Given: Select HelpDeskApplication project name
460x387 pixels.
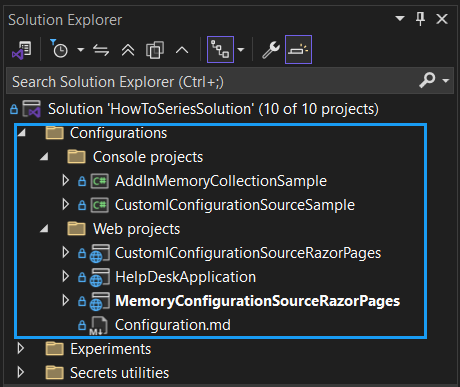Looking at the screenshot, I should point(186,277).
